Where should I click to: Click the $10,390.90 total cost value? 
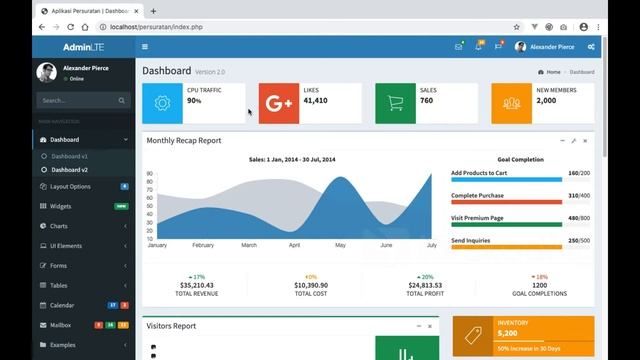click(x=311, y=285)
